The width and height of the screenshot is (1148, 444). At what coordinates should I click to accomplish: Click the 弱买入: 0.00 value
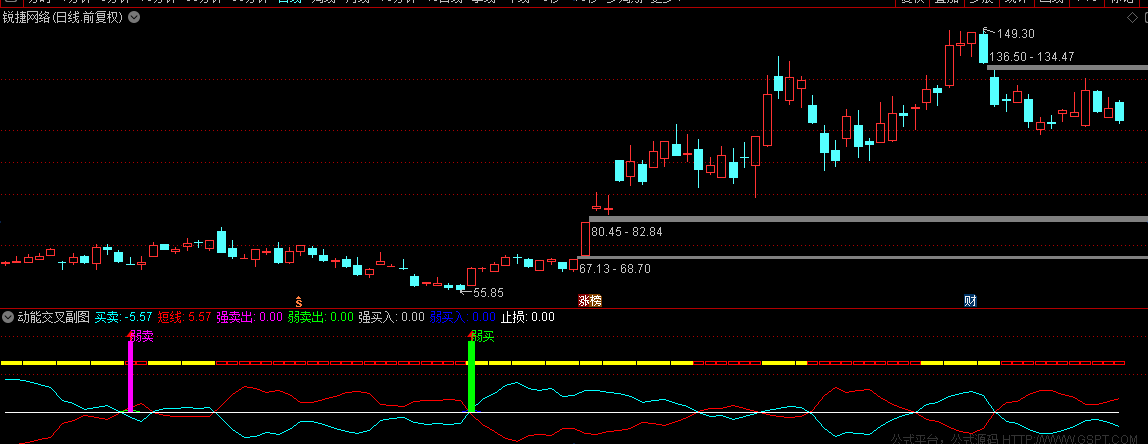click(463, 317)
